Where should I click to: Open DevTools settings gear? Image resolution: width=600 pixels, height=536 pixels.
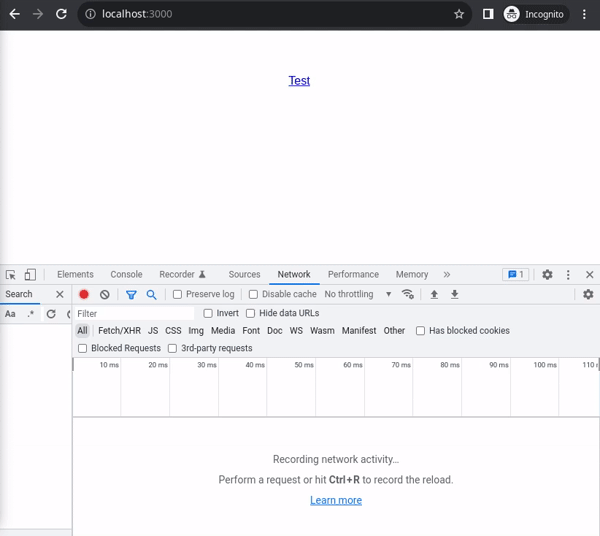click(547, 275)
